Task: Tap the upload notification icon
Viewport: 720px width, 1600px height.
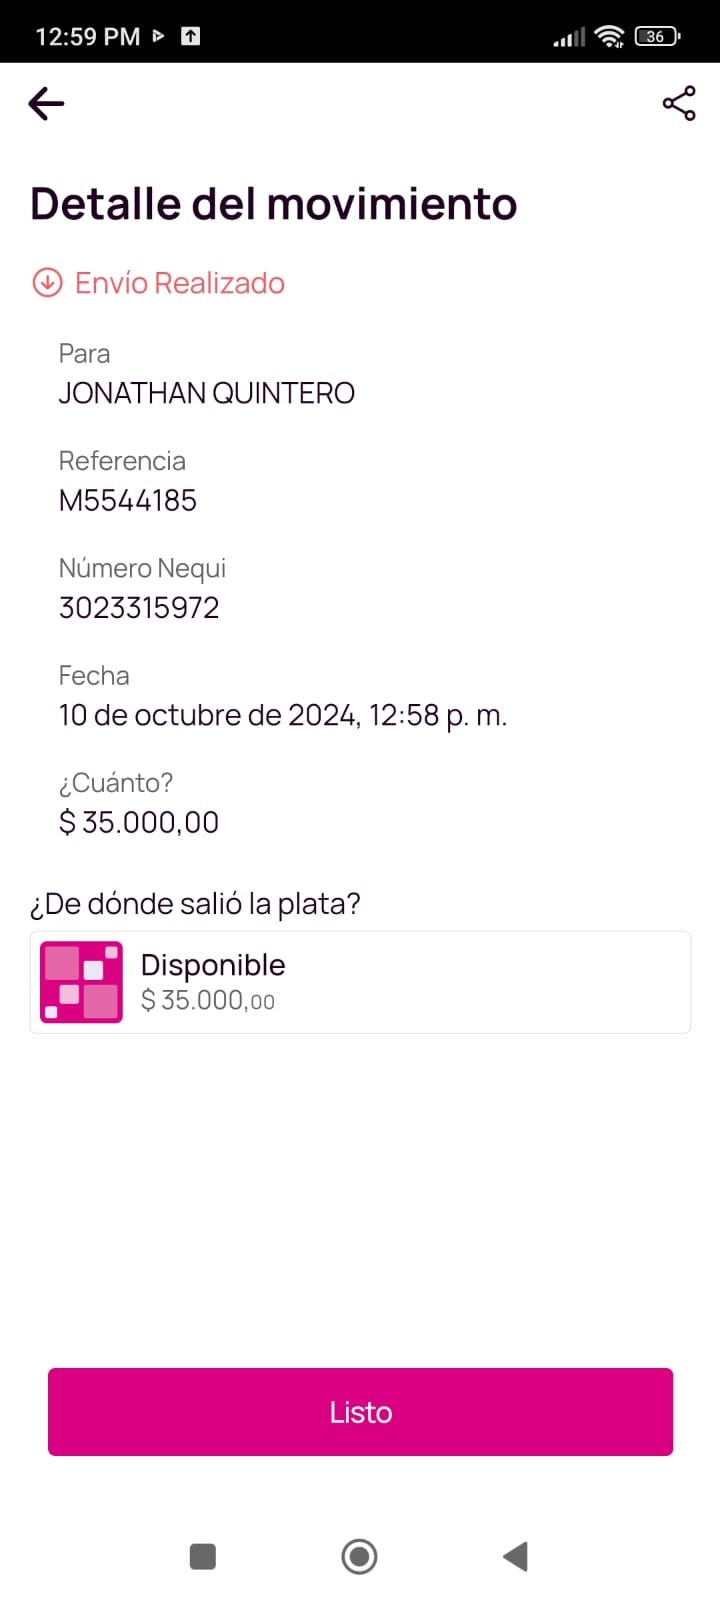Action: pos(190,37)
